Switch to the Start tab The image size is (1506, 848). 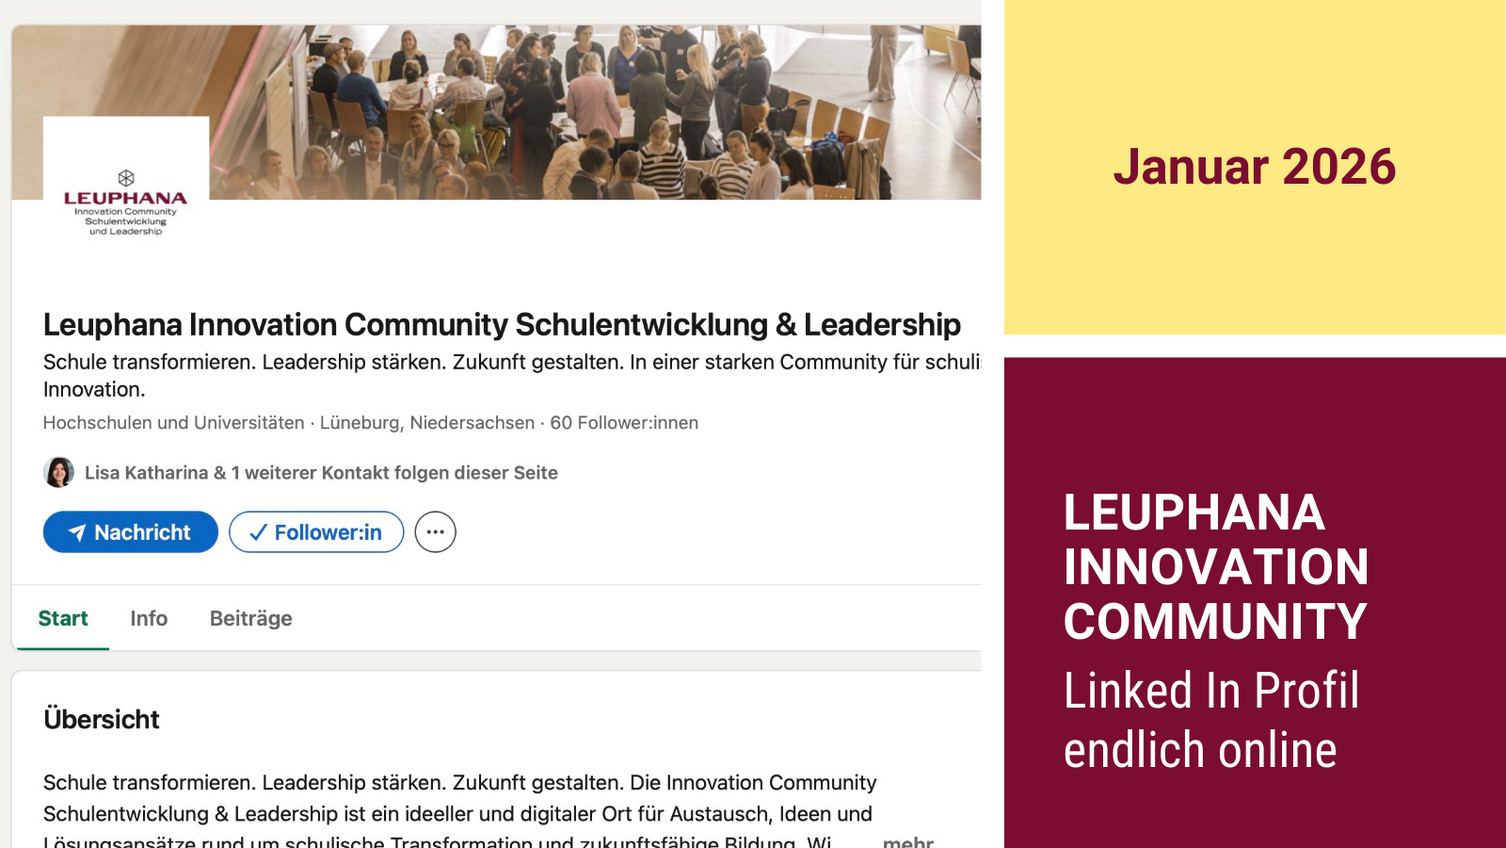point(63,618)
